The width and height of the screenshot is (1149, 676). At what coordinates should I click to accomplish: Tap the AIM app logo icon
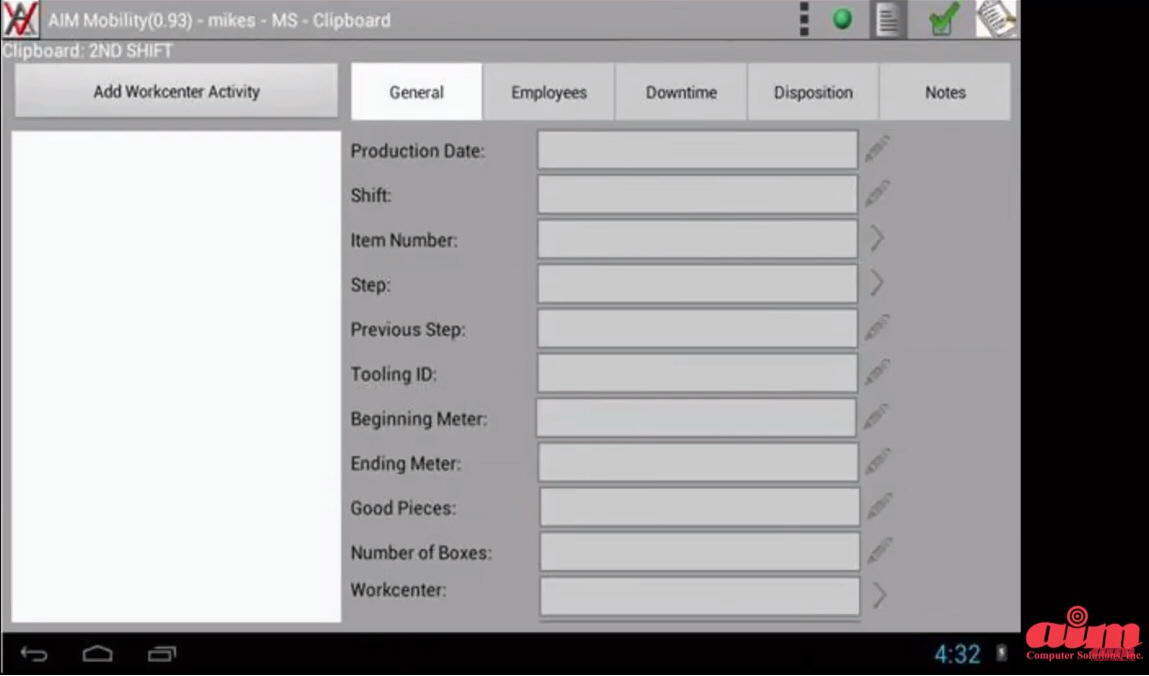tap(21, 19)
